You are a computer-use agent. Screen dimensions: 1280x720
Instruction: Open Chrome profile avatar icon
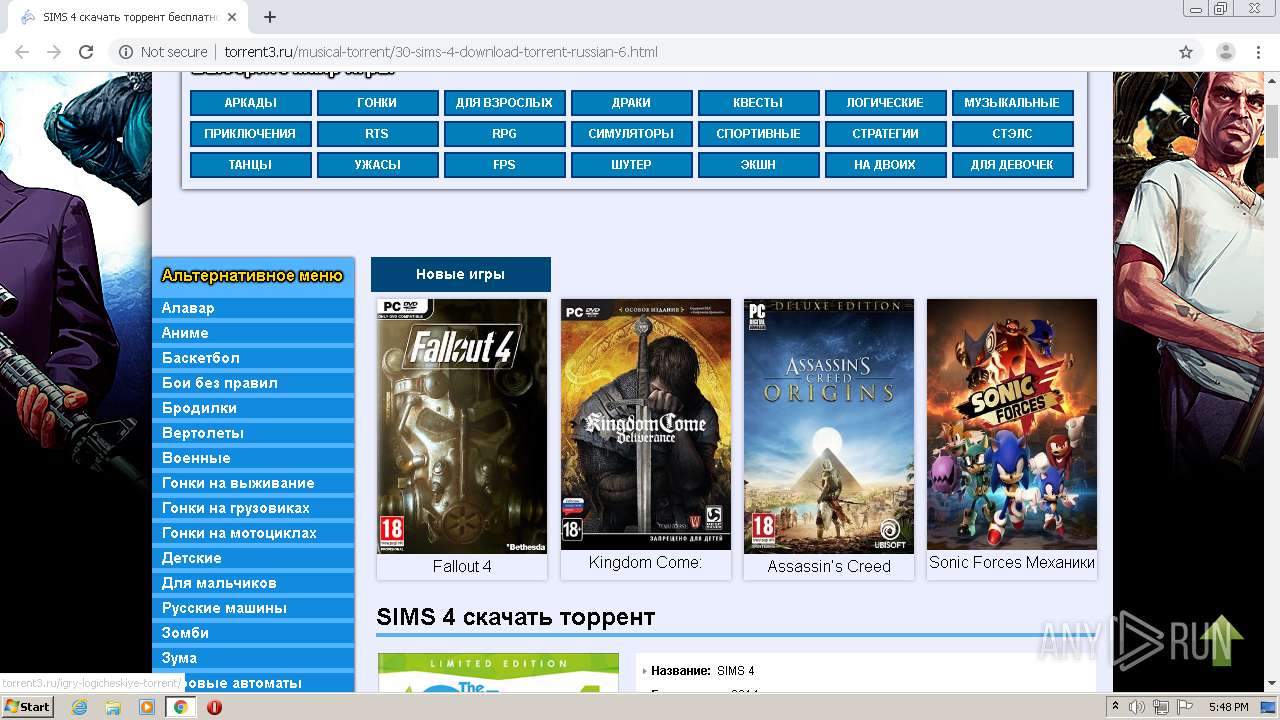(1225, 52)
